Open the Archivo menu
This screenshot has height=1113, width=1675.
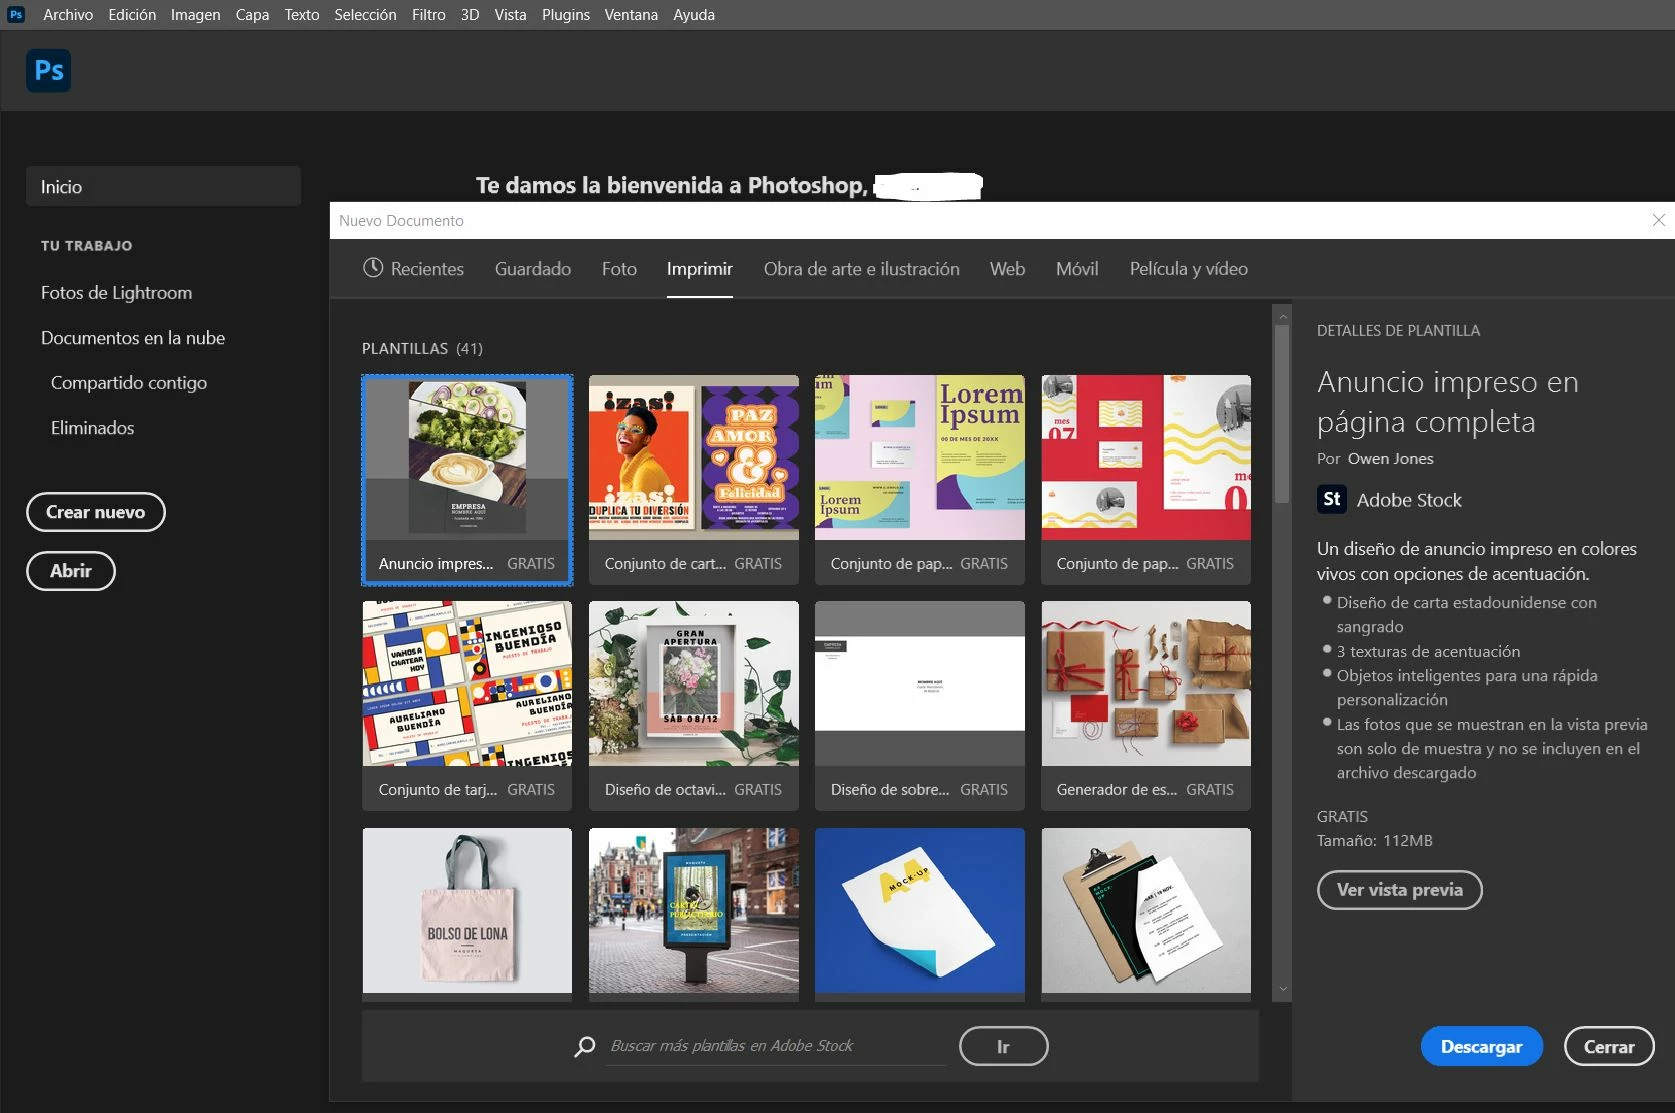coord(68,15)
